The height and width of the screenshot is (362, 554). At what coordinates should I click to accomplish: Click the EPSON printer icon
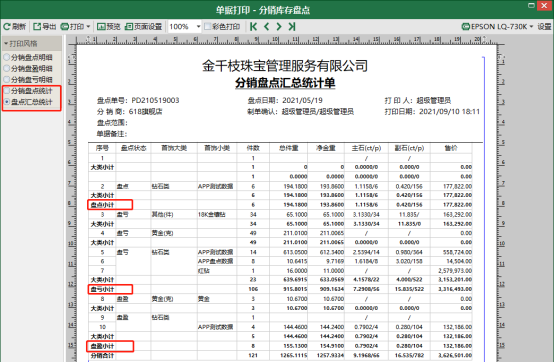pos(466,26)
